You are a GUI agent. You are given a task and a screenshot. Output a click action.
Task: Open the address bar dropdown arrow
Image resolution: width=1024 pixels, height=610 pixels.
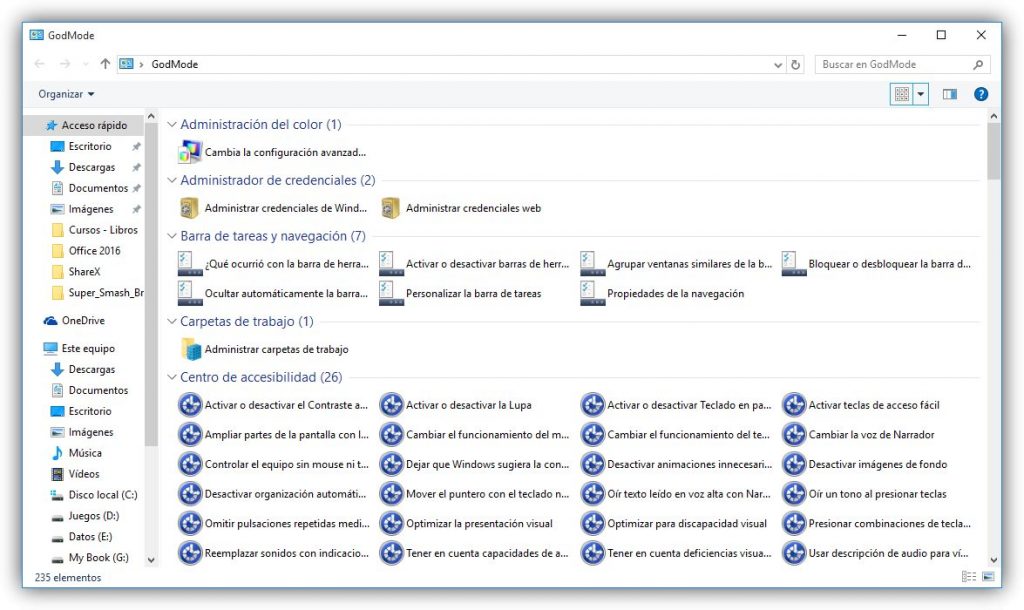click(x=778, y=64)
